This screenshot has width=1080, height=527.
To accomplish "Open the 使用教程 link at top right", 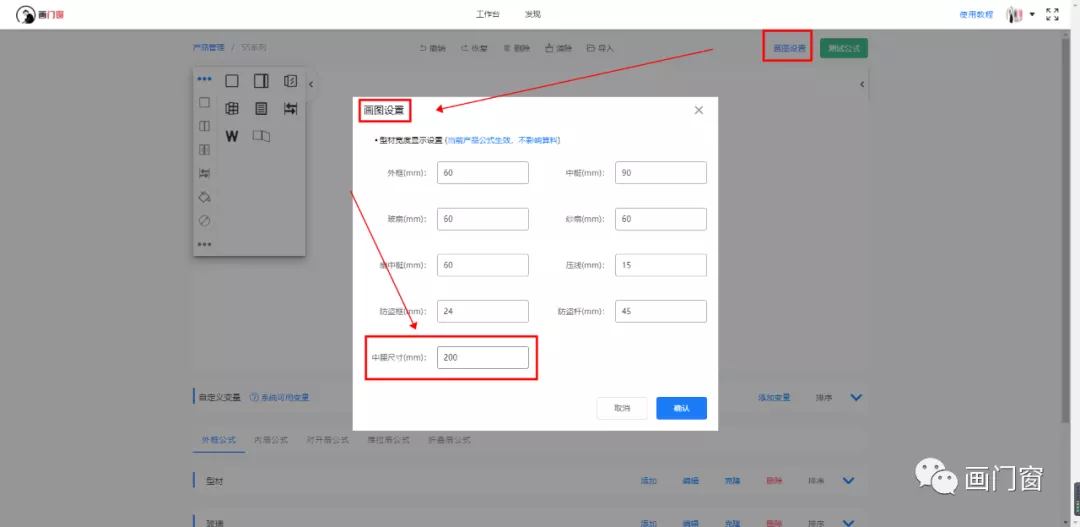I will (x=976, y=14).
